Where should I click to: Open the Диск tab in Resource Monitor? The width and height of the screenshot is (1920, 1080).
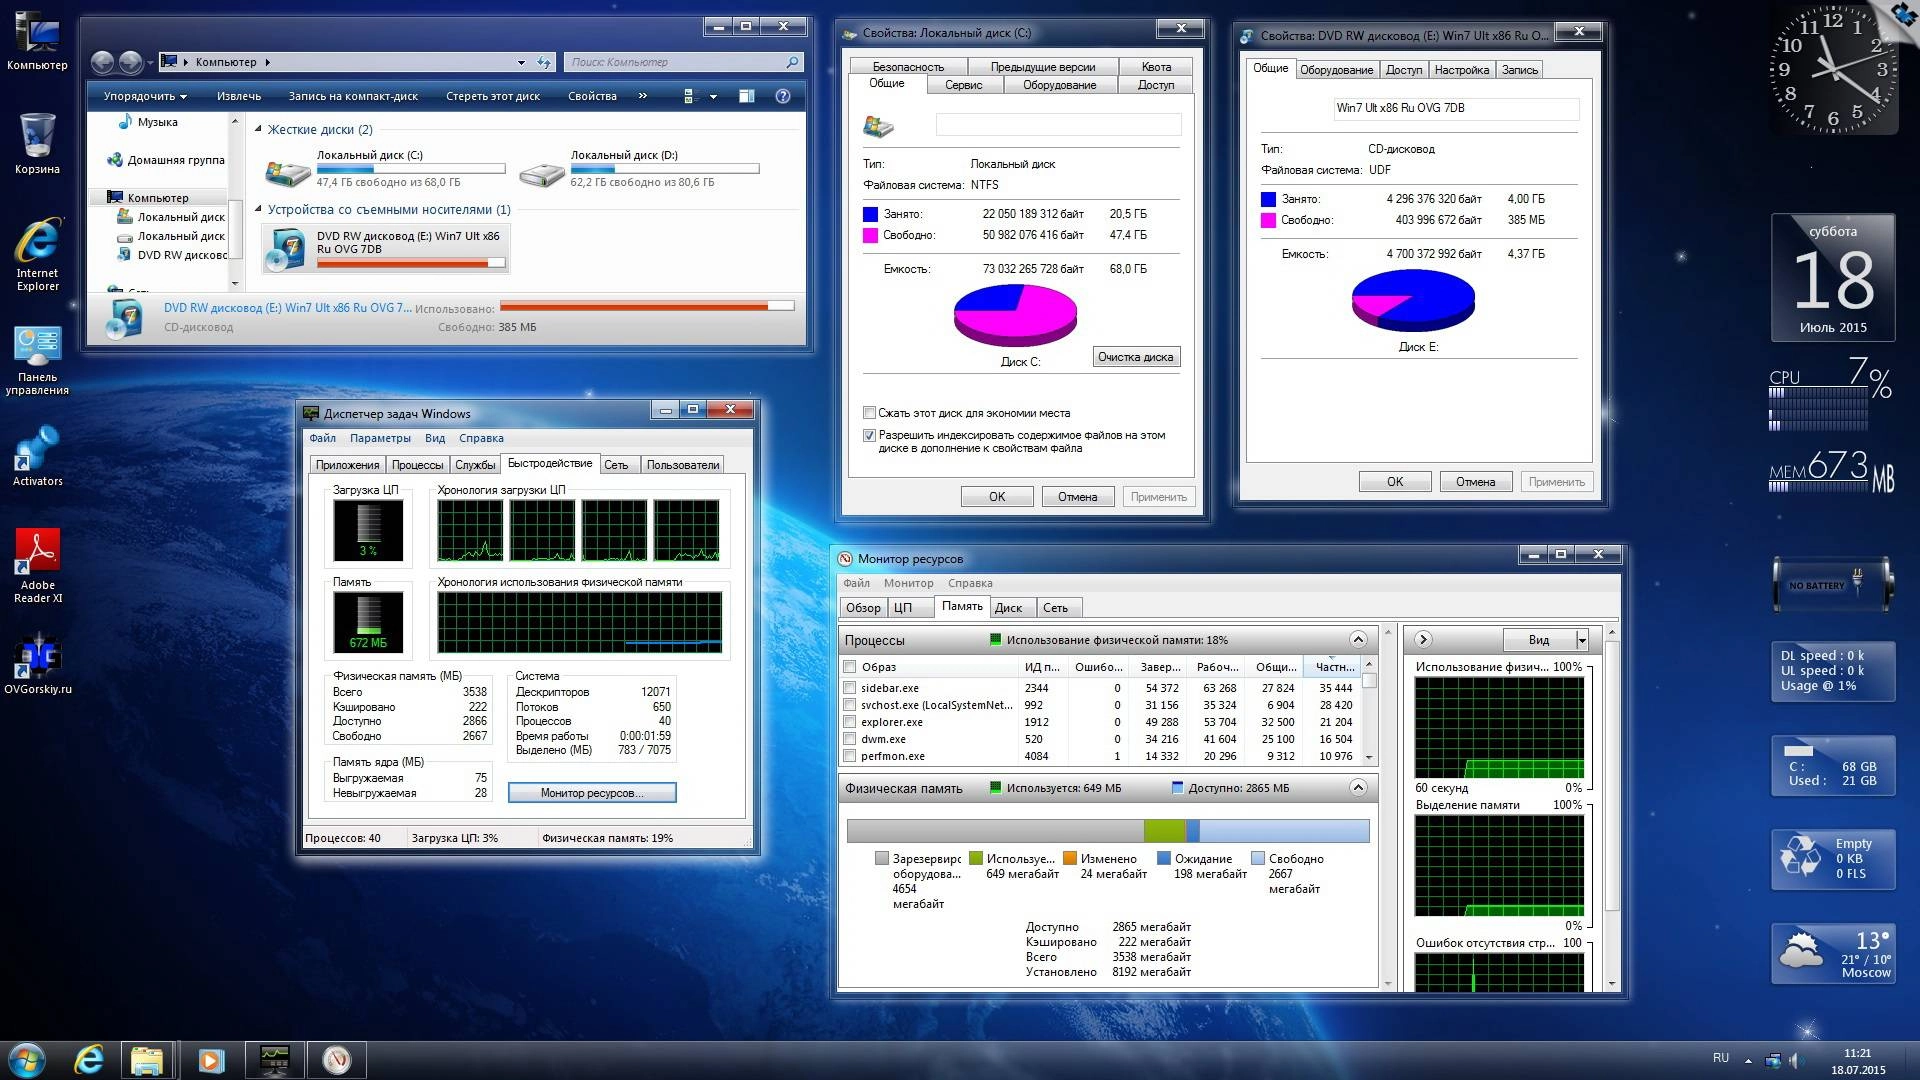(x=1008, y=608)
